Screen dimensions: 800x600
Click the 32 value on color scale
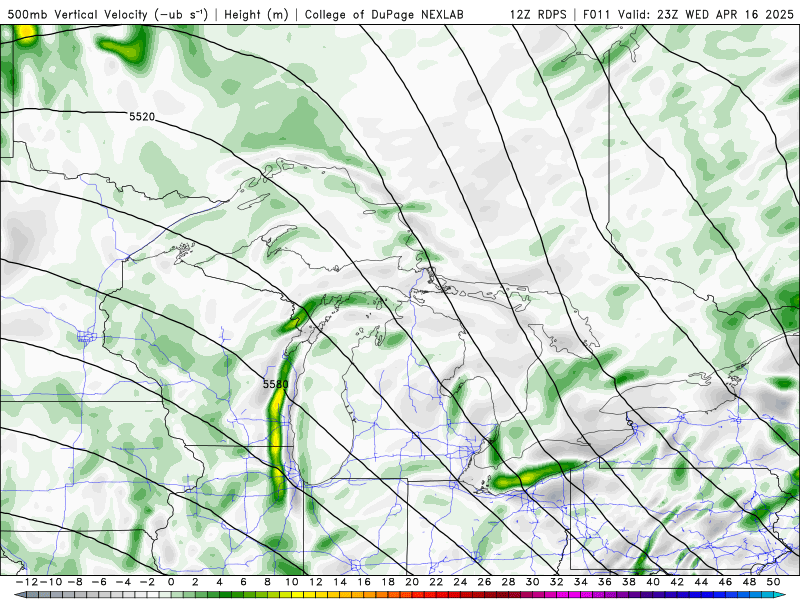(557, 582)
